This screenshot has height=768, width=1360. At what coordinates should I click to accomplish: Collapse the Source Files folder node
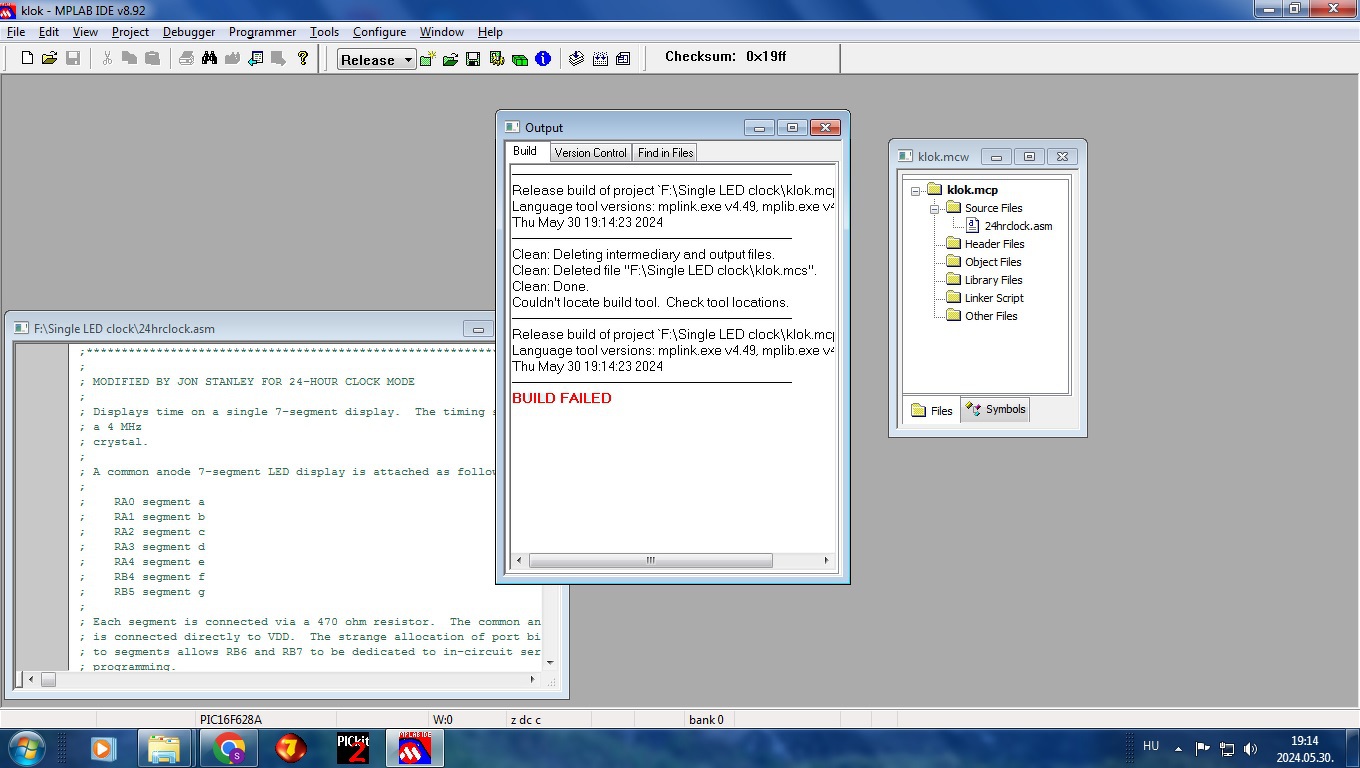coord(933,208)
